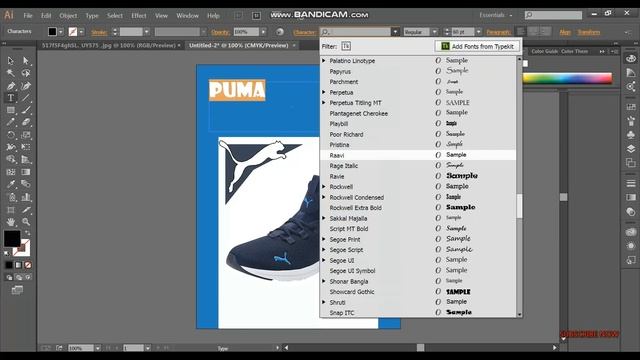The height and width of the screenshot is (360, 640).
Task: Expand the Palatino Linotype font family
Action: tap(324, 60)
